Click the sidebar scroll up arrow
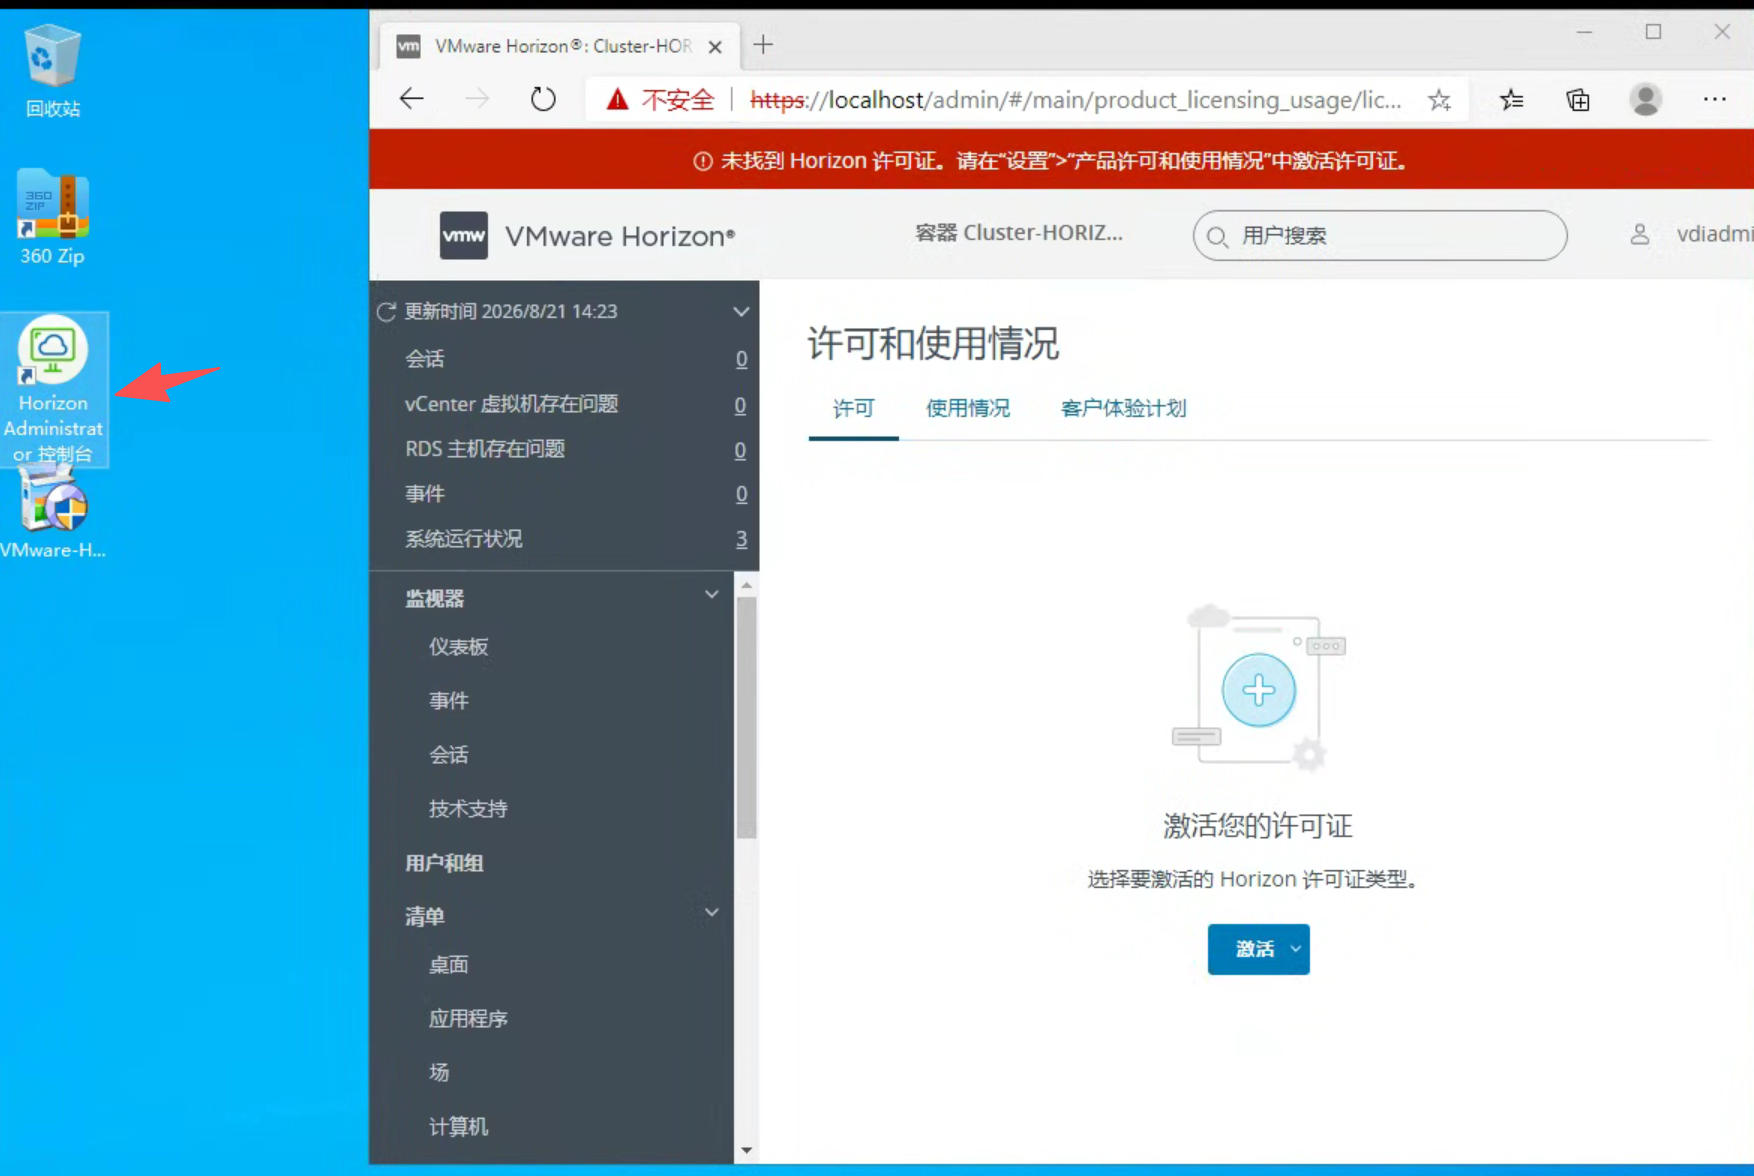Viewport: 1754px width, 1176px height. [746, 585]
